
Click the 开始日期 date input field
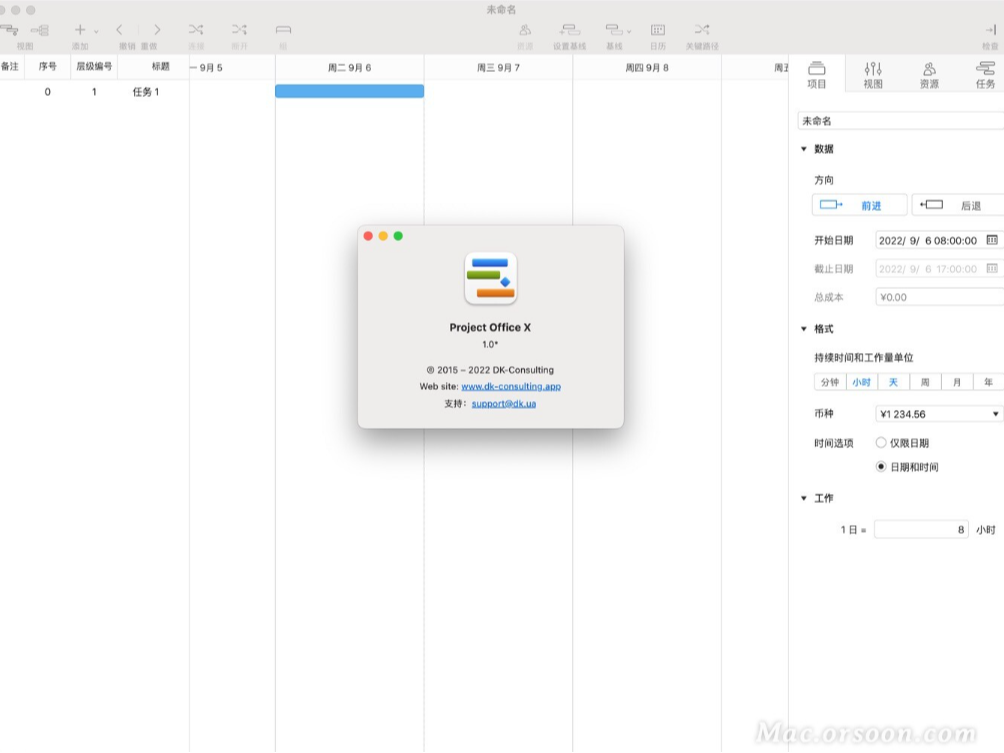click(930, 240)
